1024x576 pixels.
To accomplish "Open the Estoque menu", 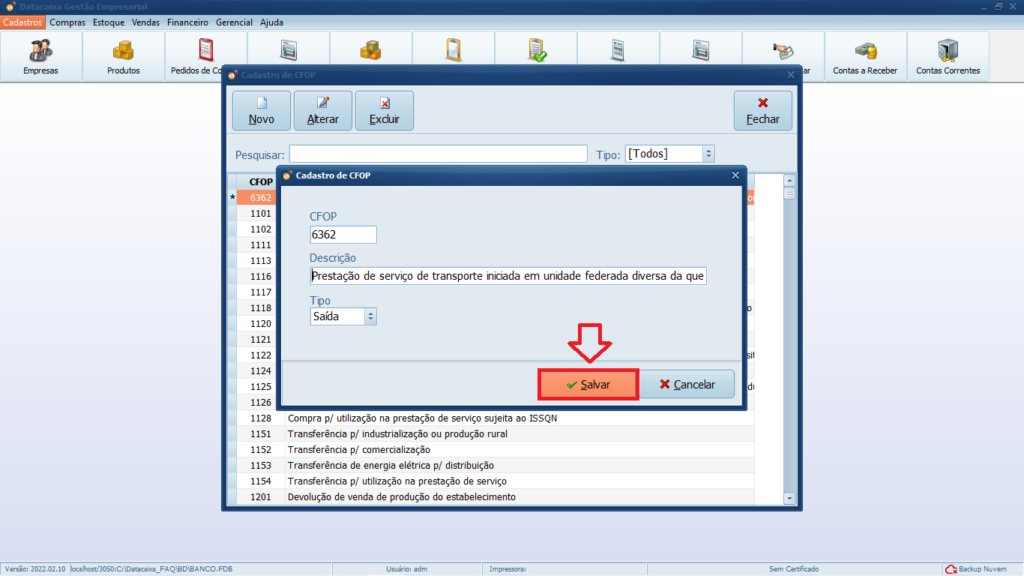I will (109, 22).
